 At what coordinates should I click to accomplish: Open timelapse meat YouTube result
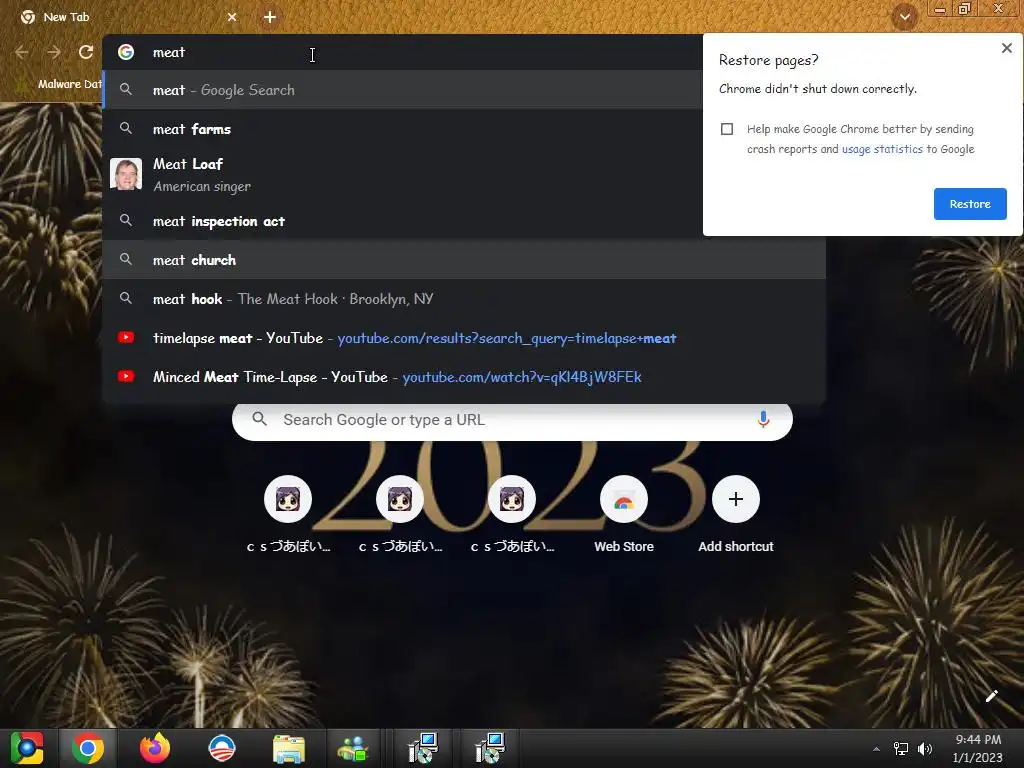[x=464, y=338]
